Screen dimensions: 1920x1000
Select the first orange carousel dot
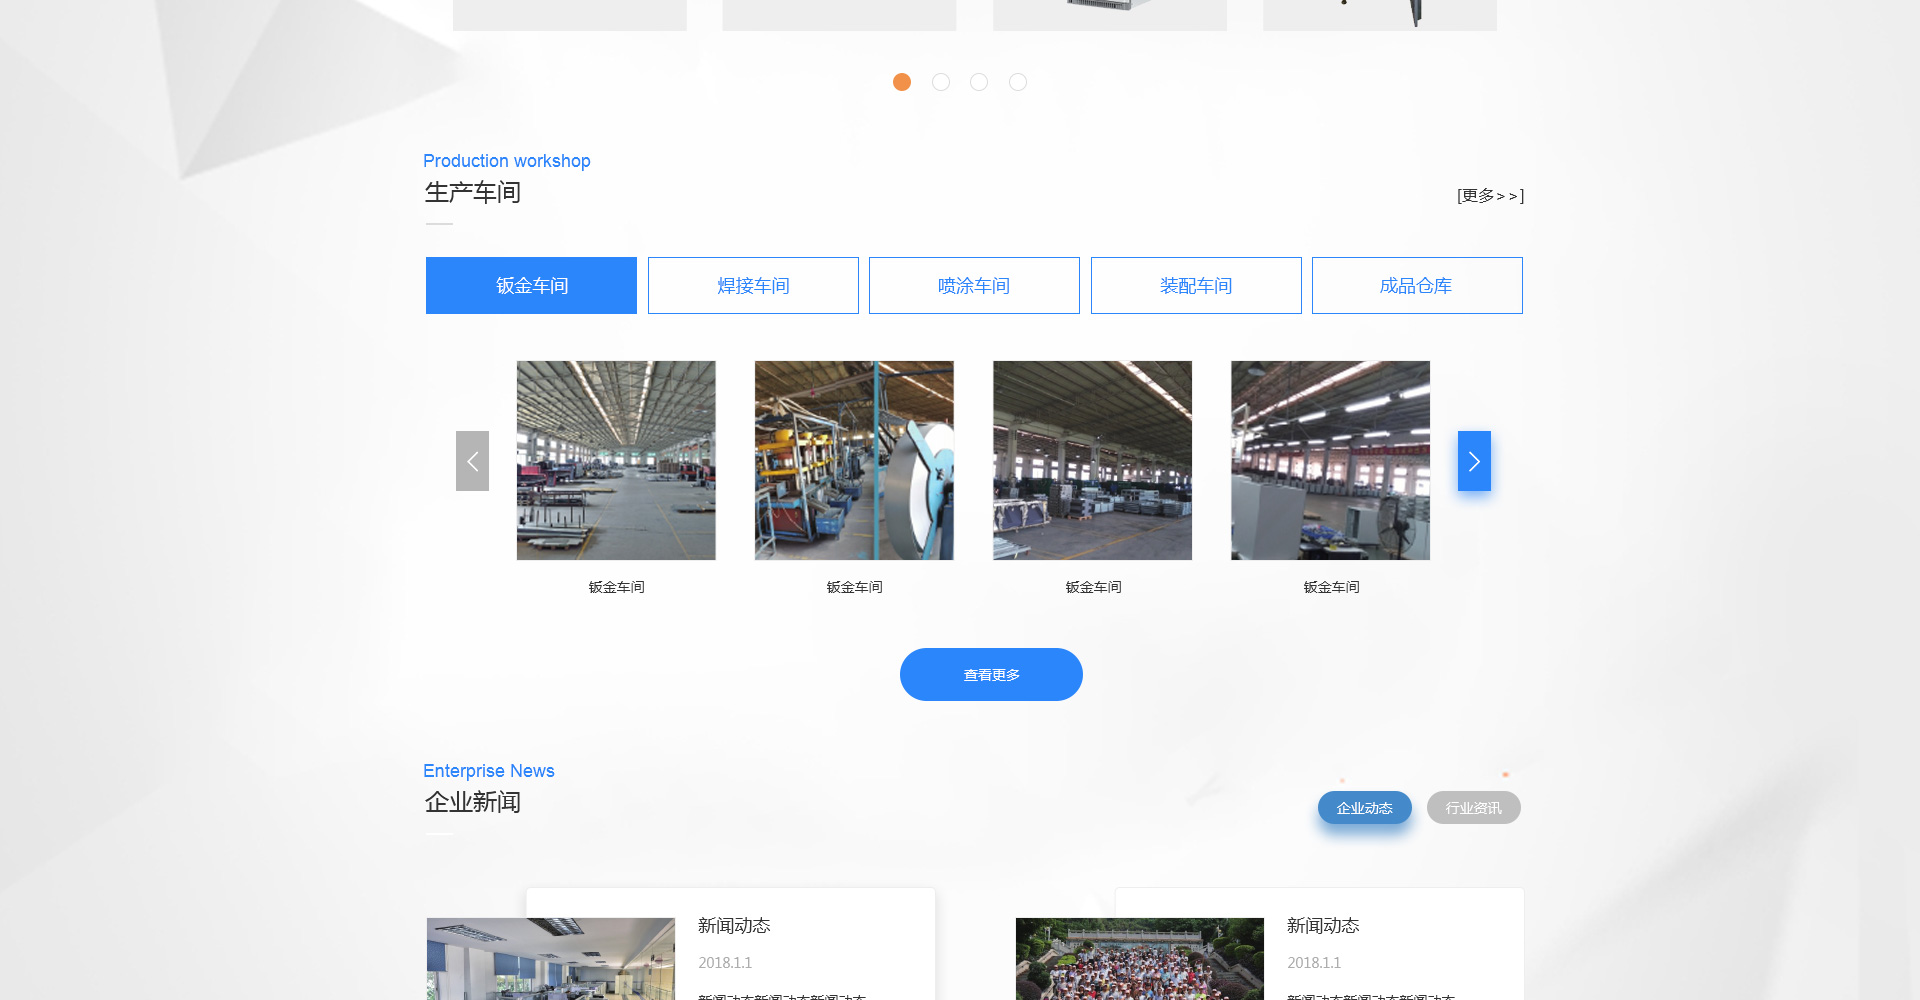click(902, 82)
